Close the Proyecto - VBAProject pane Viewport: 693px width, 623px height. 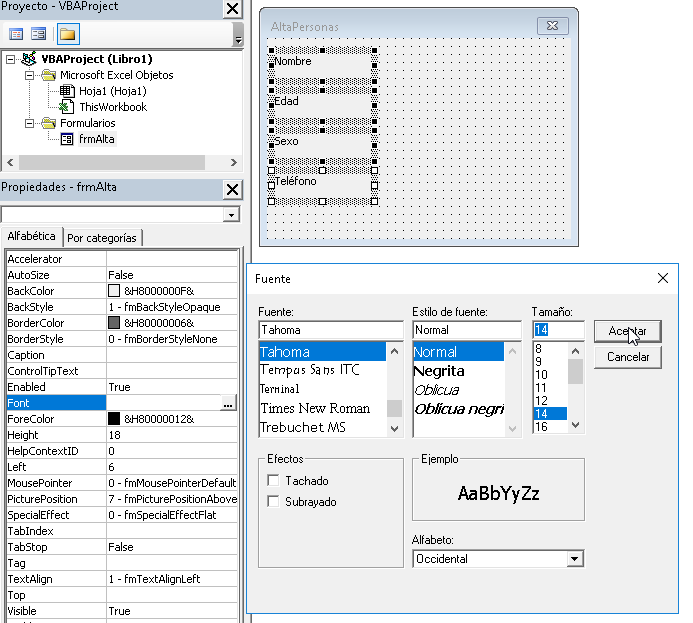[x=232, y=9]
